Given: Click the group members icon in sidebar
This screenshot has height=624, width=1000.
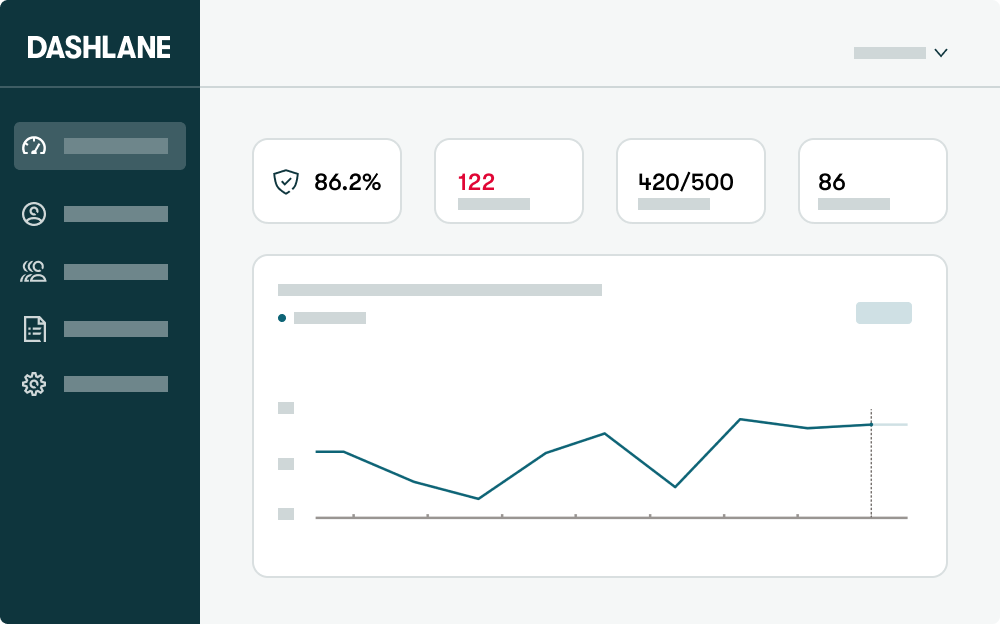Looking at the screenshot, I should 34,271.
